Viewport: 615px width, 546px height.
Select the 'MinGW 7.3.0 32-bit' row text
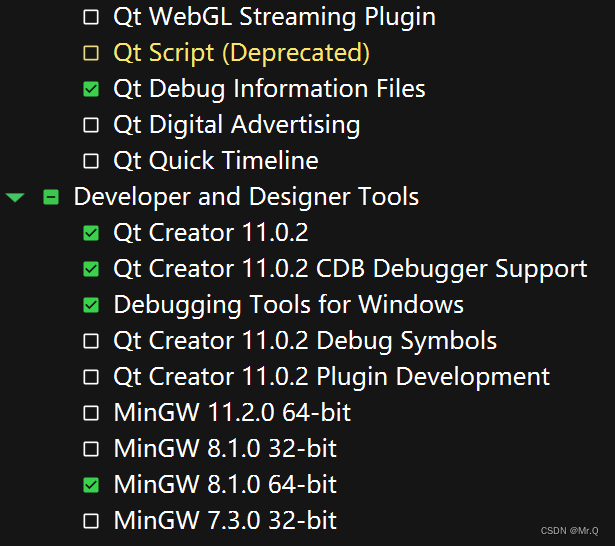click(x=225, y=521)
